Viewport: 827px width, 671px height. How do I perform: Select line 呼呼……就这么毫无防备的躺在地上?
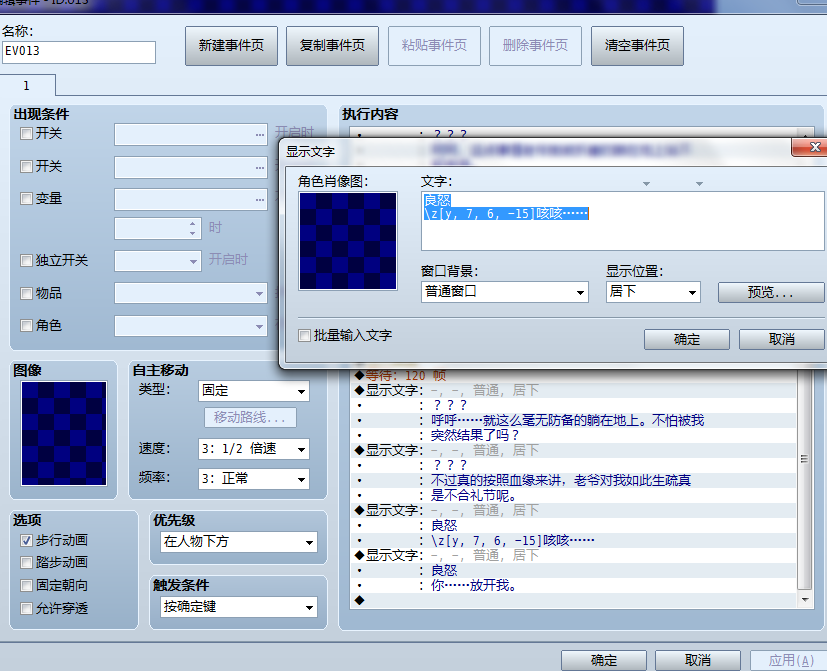point(574,420)
